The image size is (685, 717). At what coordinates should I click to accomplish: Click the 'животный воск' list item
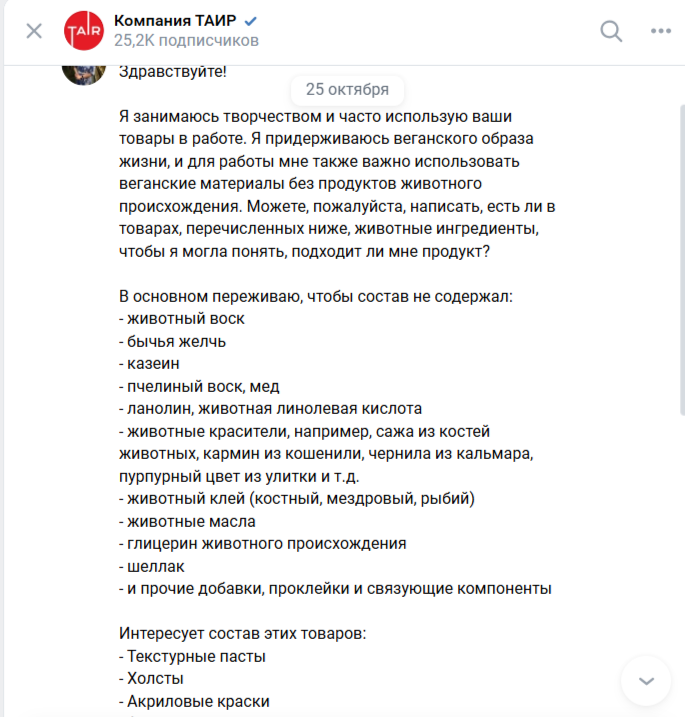(x=182, y=318)
